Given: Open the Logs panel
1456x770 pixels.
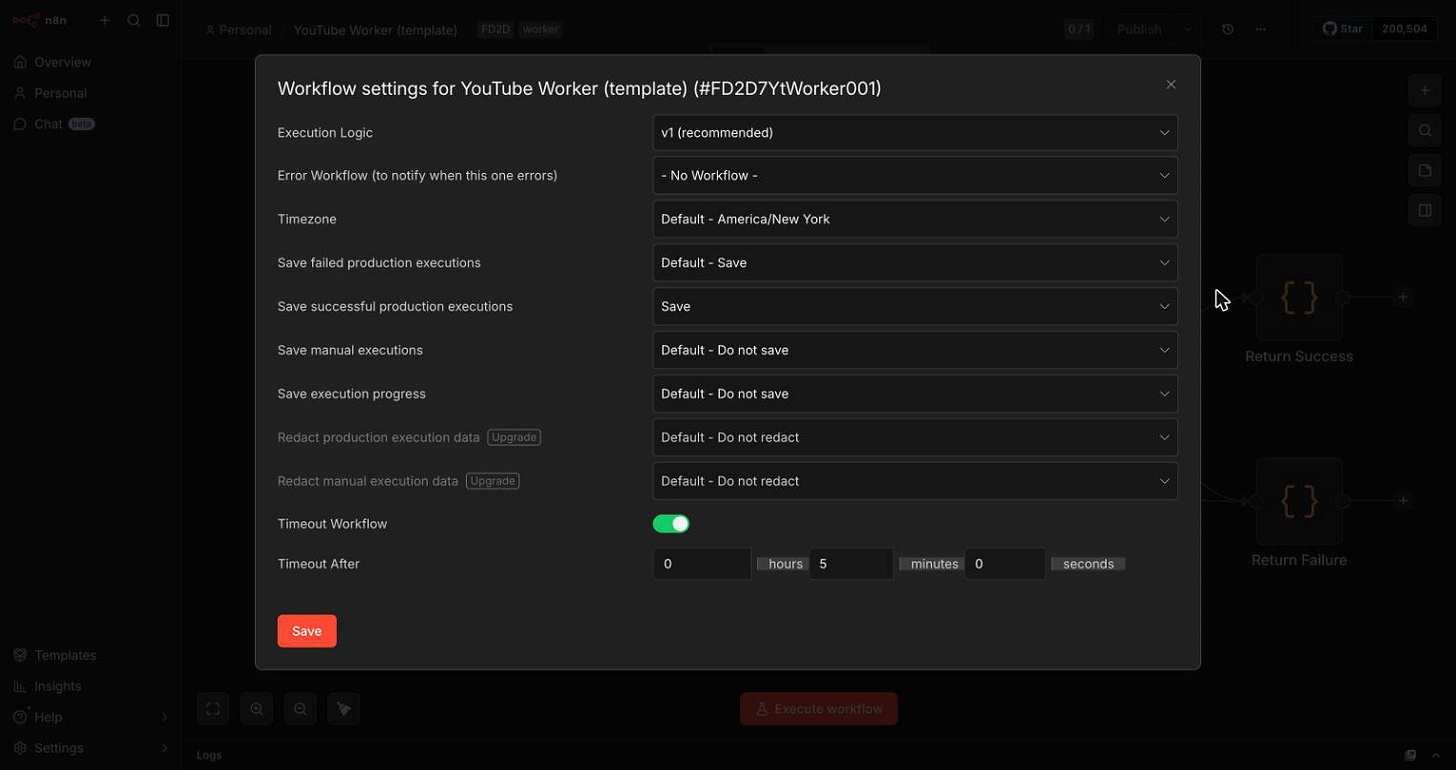Looking at the screenshot, I should coord(209,756).
